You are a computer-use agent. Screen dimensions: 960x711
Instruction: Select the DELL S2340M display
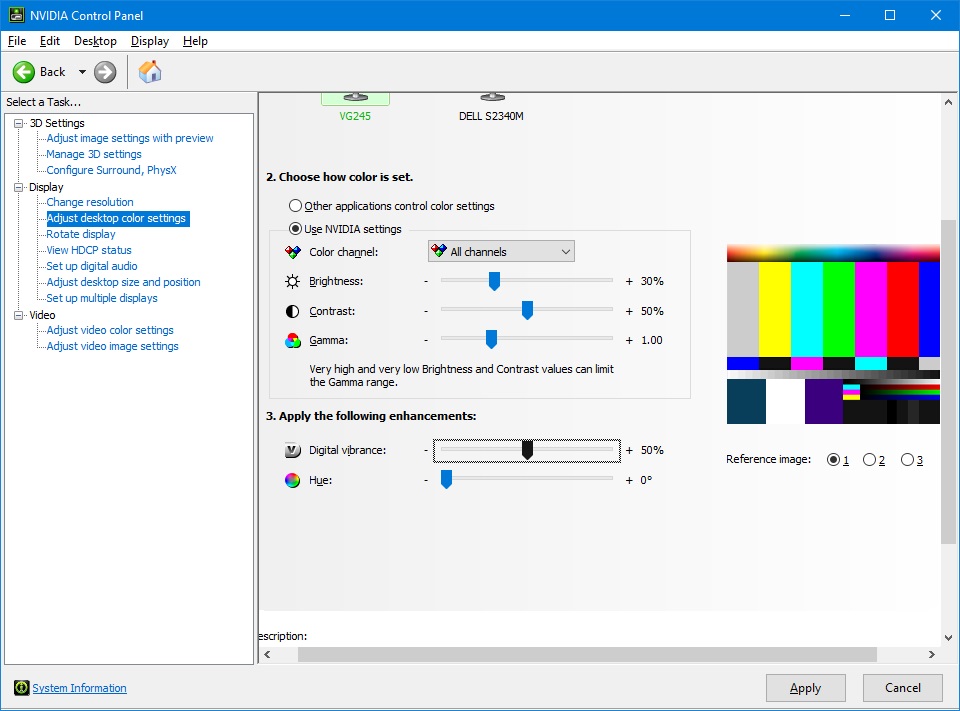click(492, 106)
